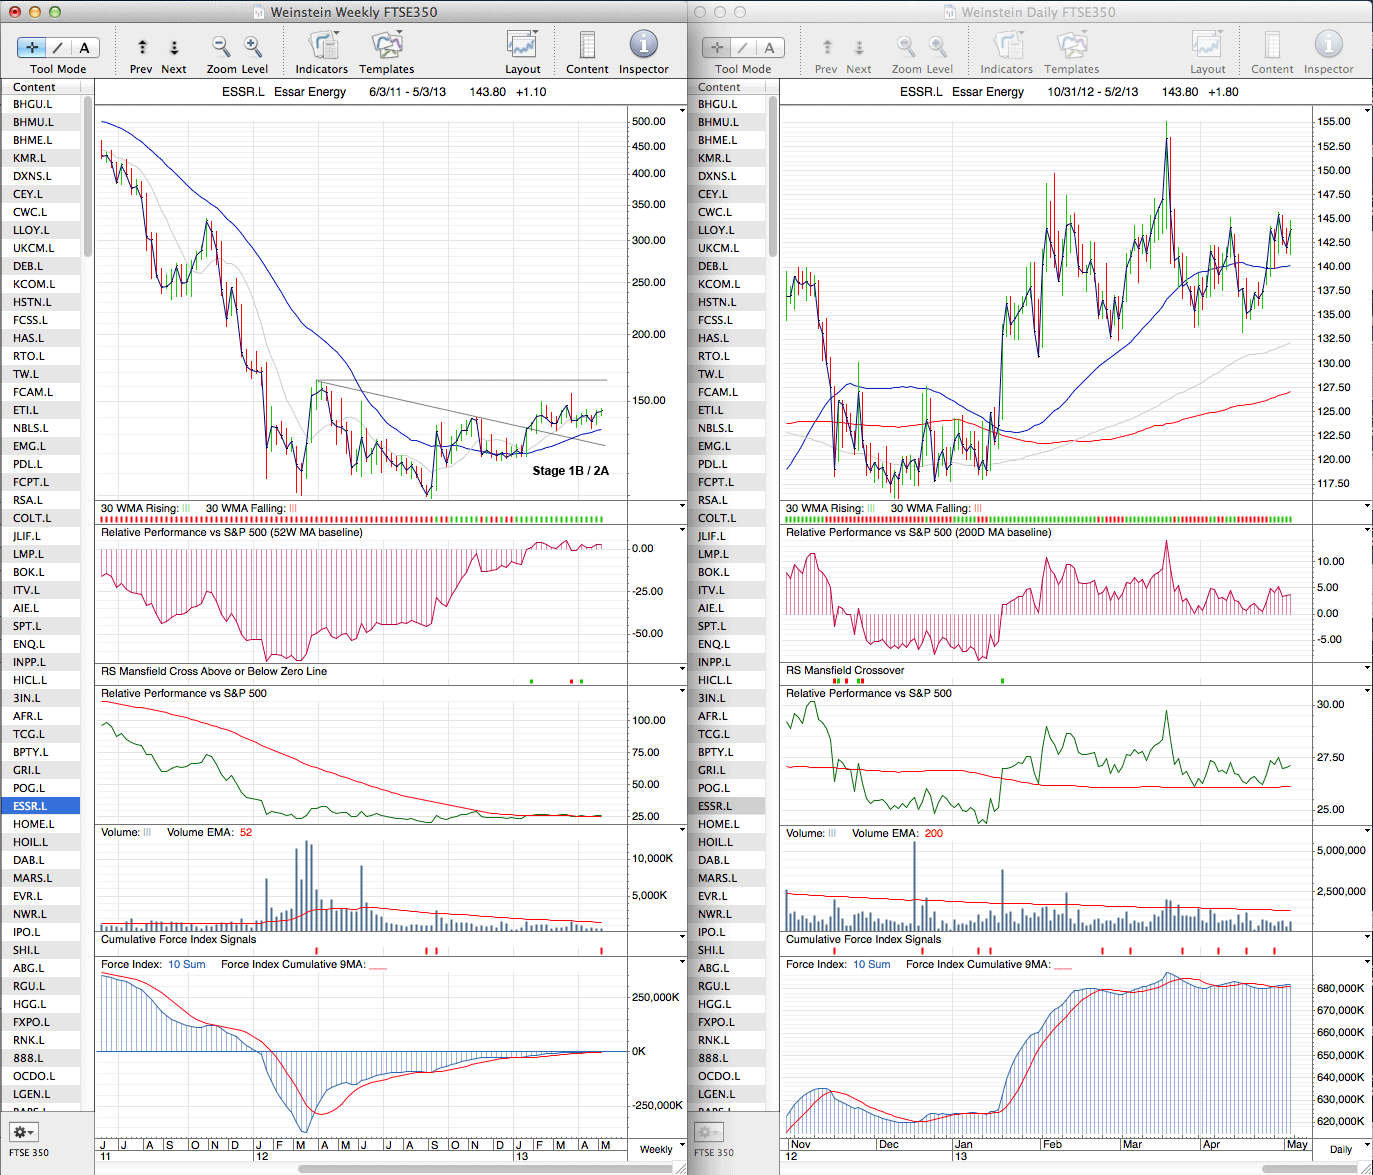
Task: Toggle Content panel in the Daily window
Action: pos(1271,46)
